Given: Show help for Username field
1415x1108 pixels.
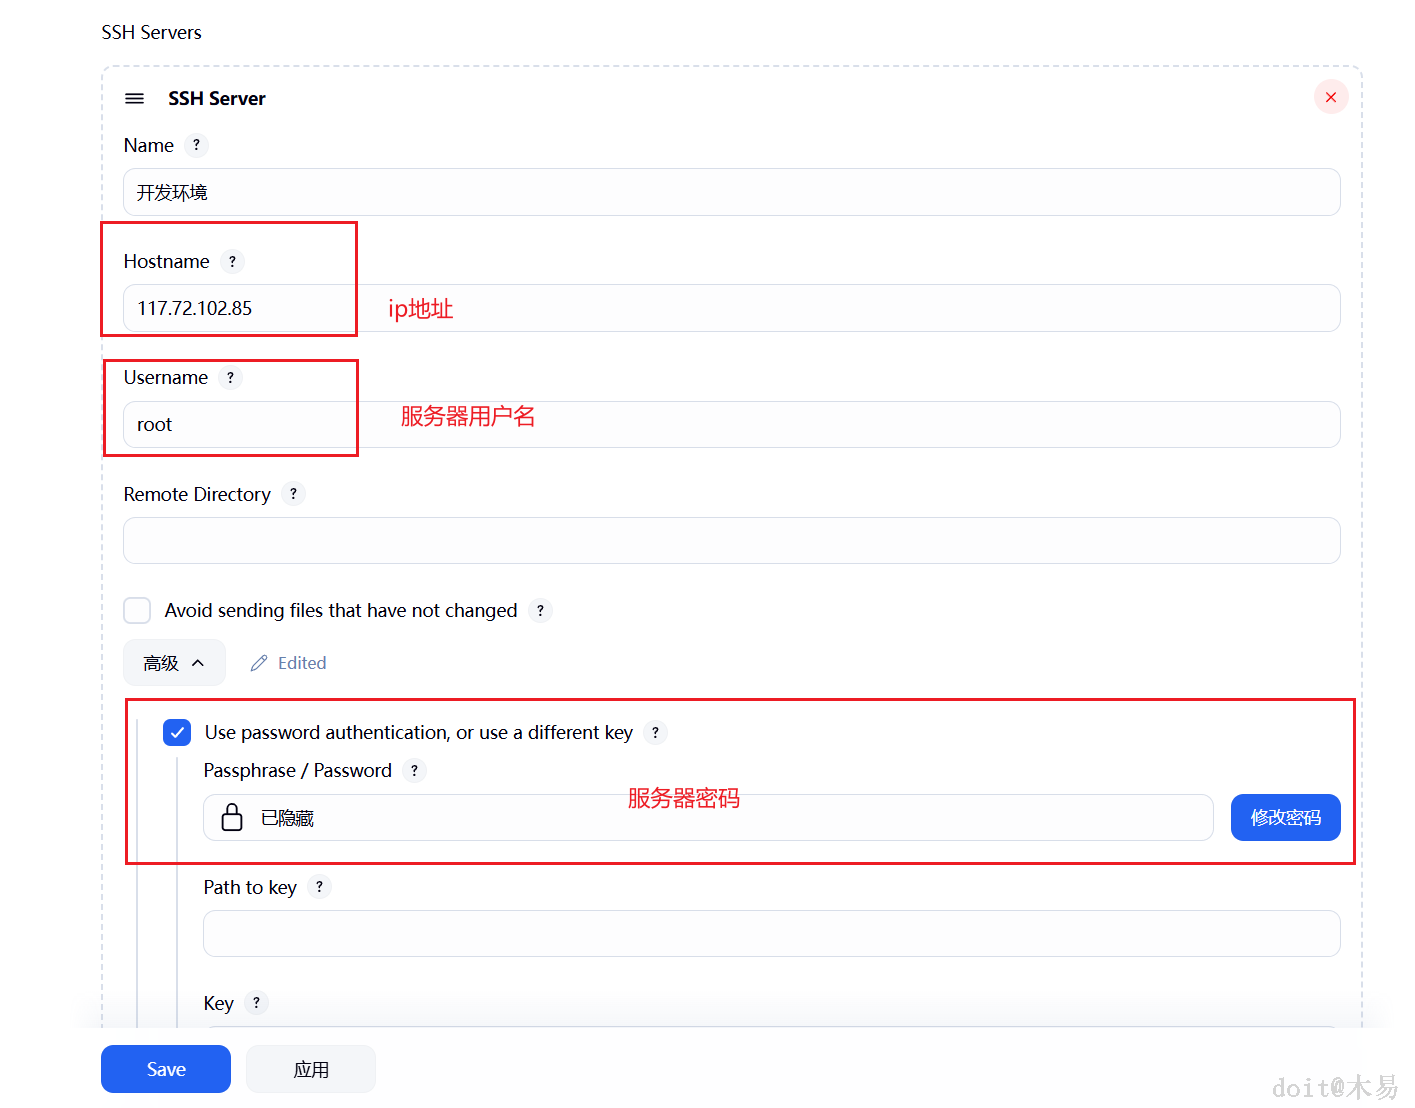Looking at the screenshot, I should pos(230,377).
